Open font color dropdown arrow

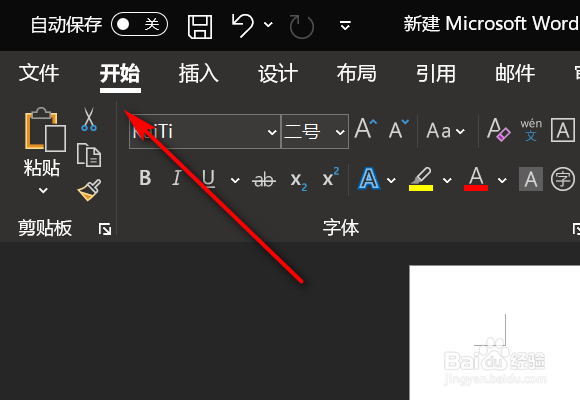tap(502, 180)
